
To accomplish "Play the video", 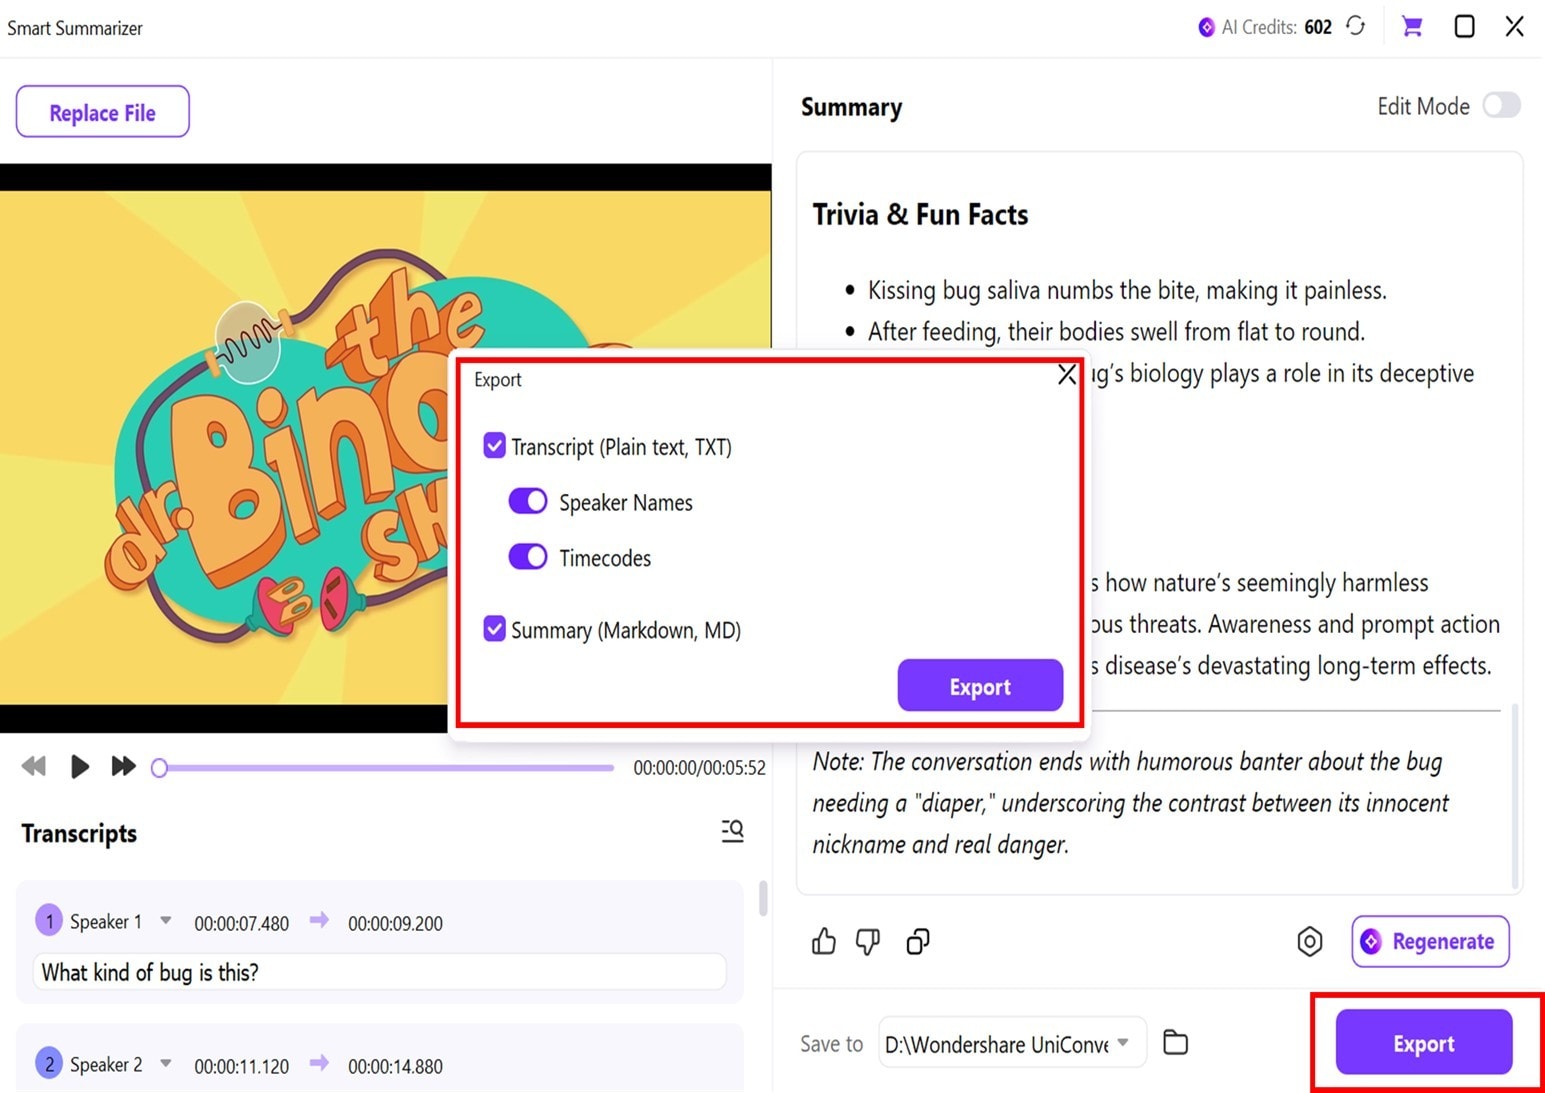I will (x=79, y=766).
